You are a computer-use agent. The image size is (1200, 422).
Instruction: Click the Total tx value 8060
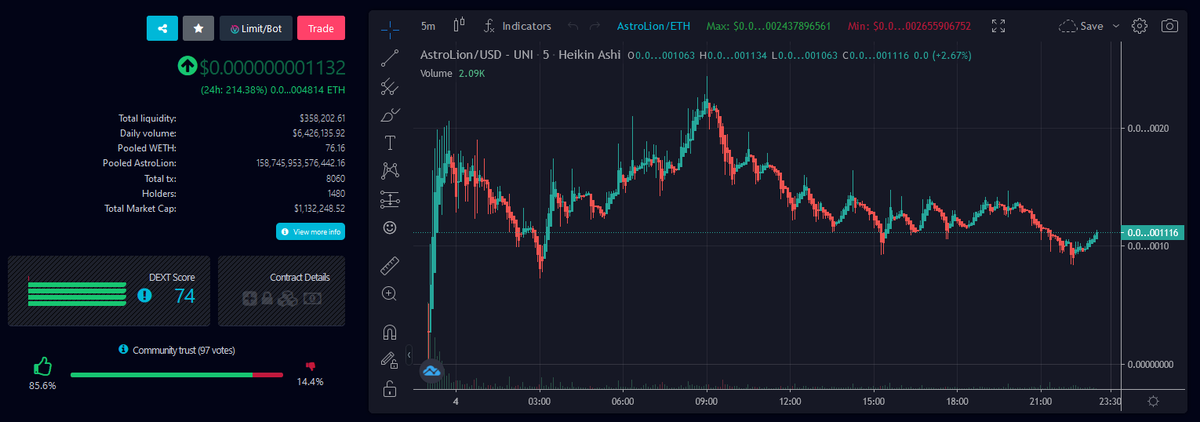pyautogui.click(x=336, y=178)
